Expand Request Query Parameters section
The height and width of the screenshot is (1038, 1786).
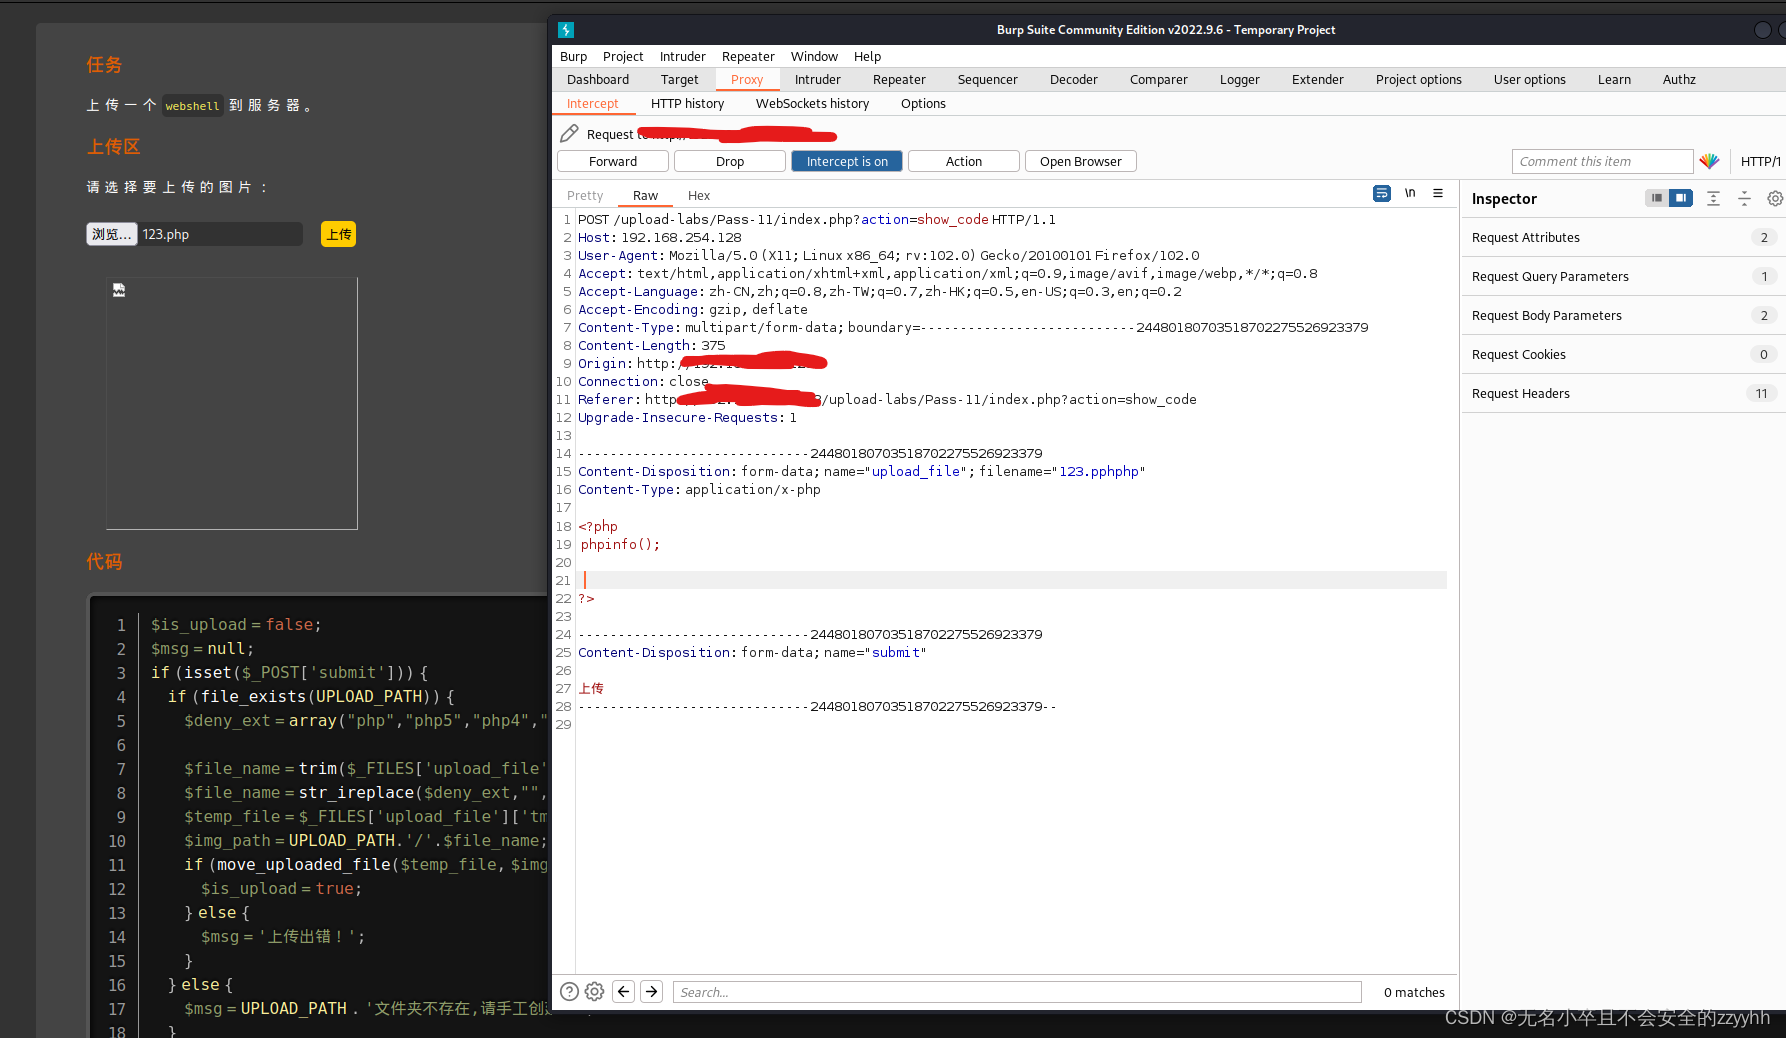(1623, 276)
